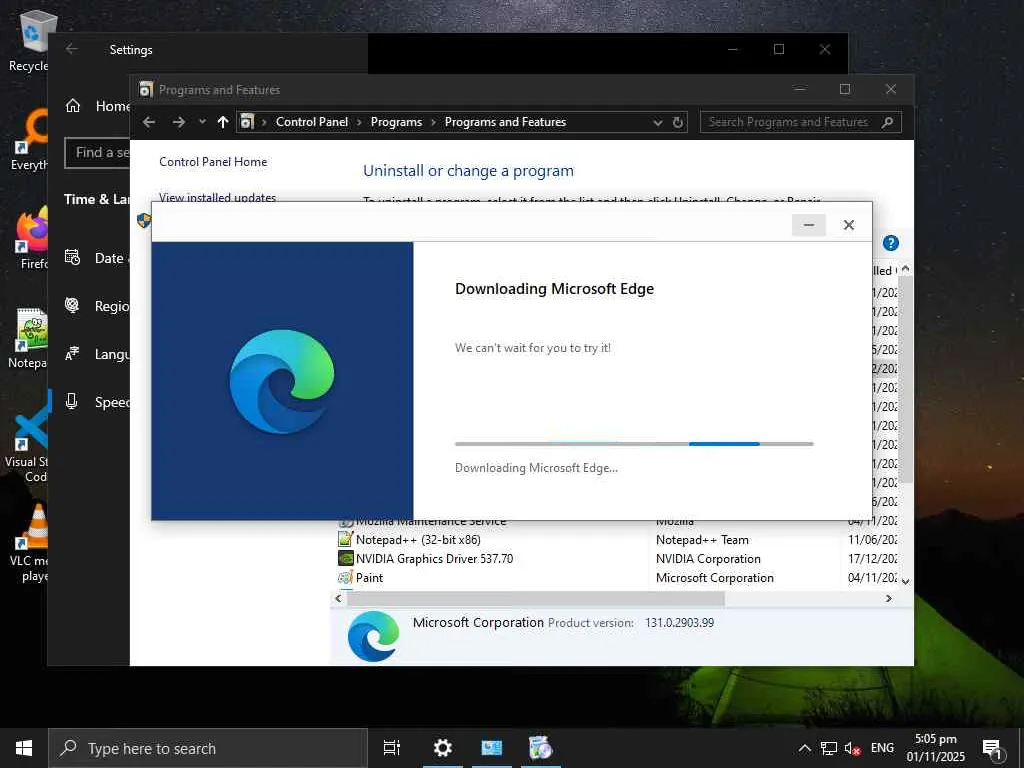This screenshot has height=768, width=1024.
Task: Click the Edge icon in details pane
Action: [373, 637]
